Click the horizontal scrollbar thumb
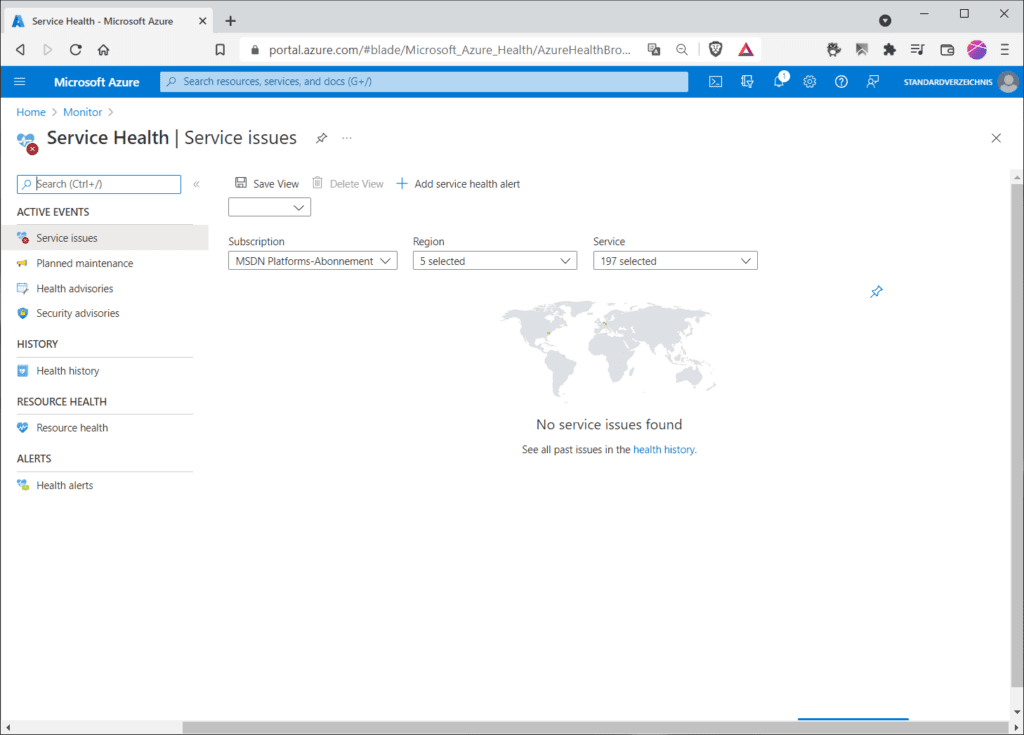1024x735 pixels. (596, 727)
